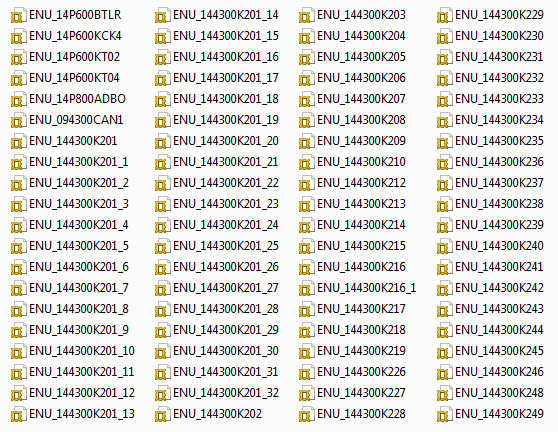This screenshot has width=558, height=432.
Task: Click the ENU_144300K201_25 file name
Action: (x=226, y=246)
